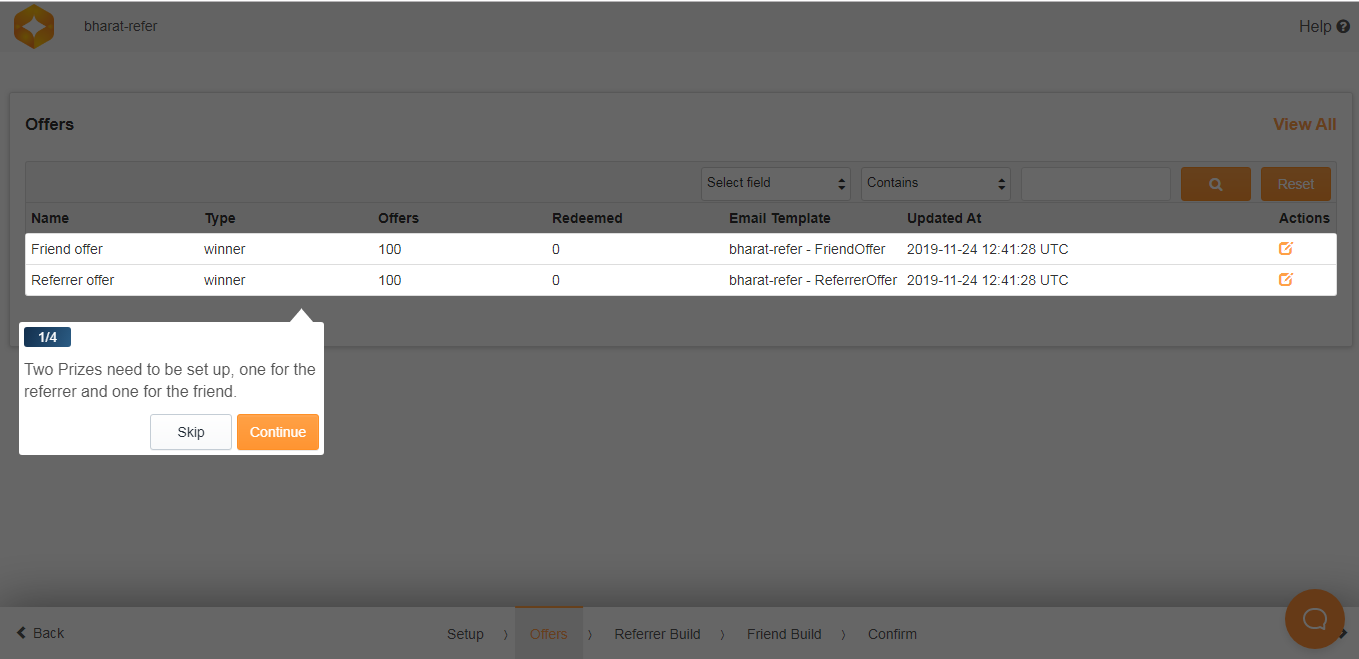Edit the Referrer offer row
Image resolution: width=1359 pixels, height=659 pixels.
[x=1285, y=280]
